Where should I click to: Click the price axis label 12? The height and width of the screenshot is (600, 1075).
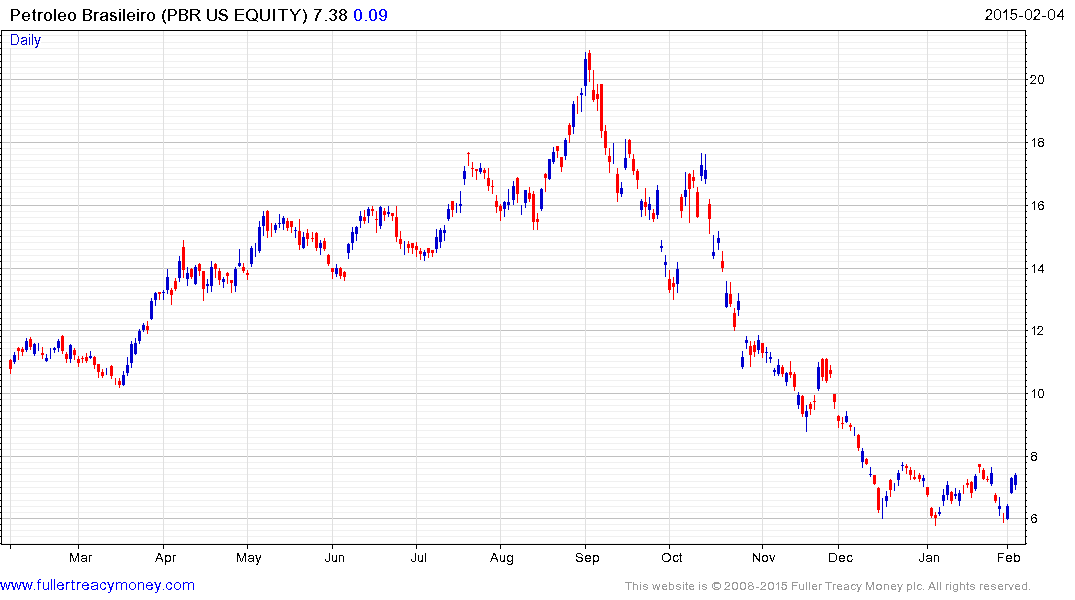pyautogui.click(x=1037, y=331)
